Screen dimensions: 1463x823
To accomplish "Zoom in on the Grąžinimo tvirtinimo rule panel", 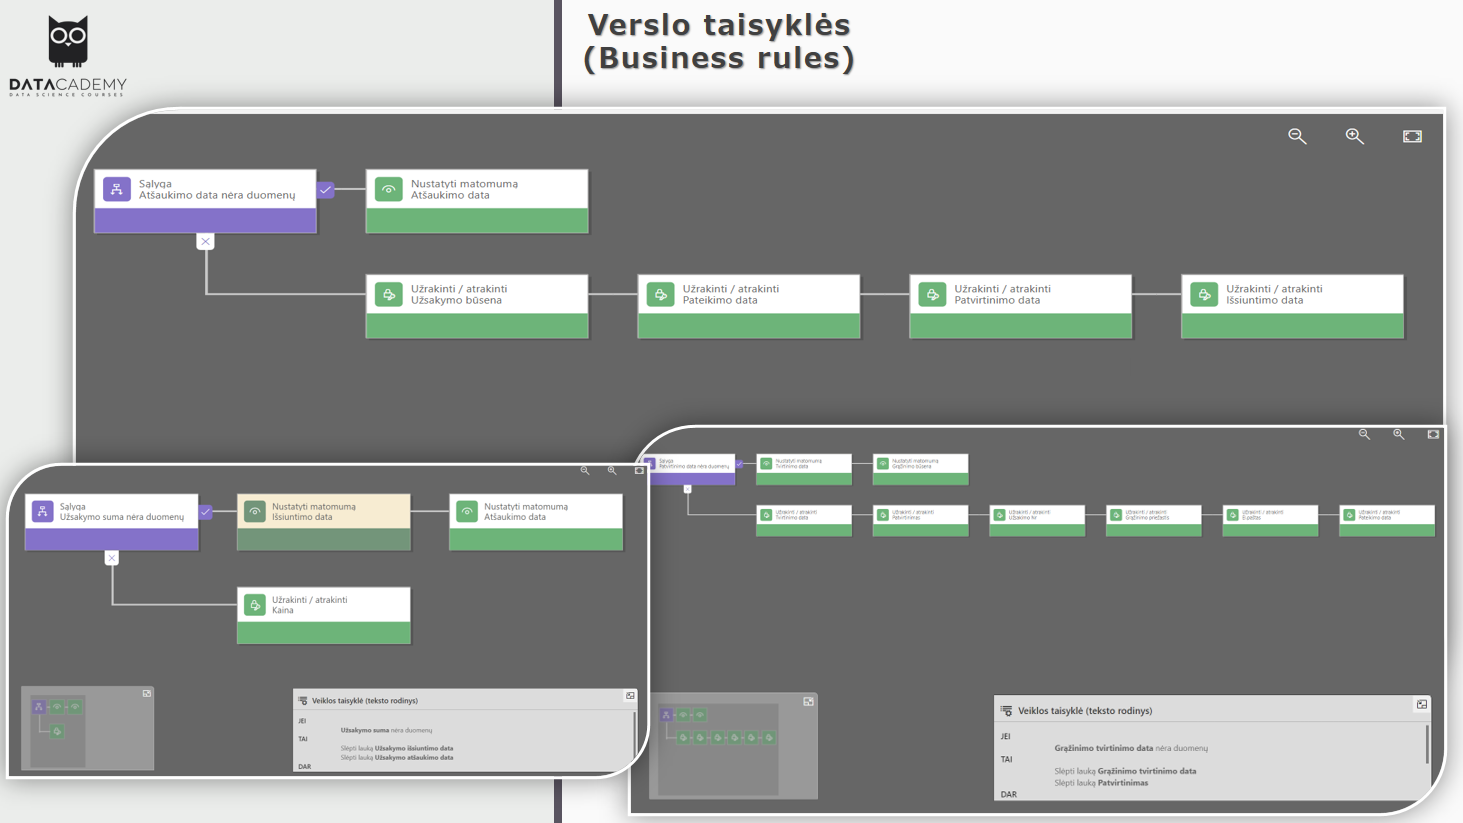I will pyautogui.click(x=1399, y=434).
